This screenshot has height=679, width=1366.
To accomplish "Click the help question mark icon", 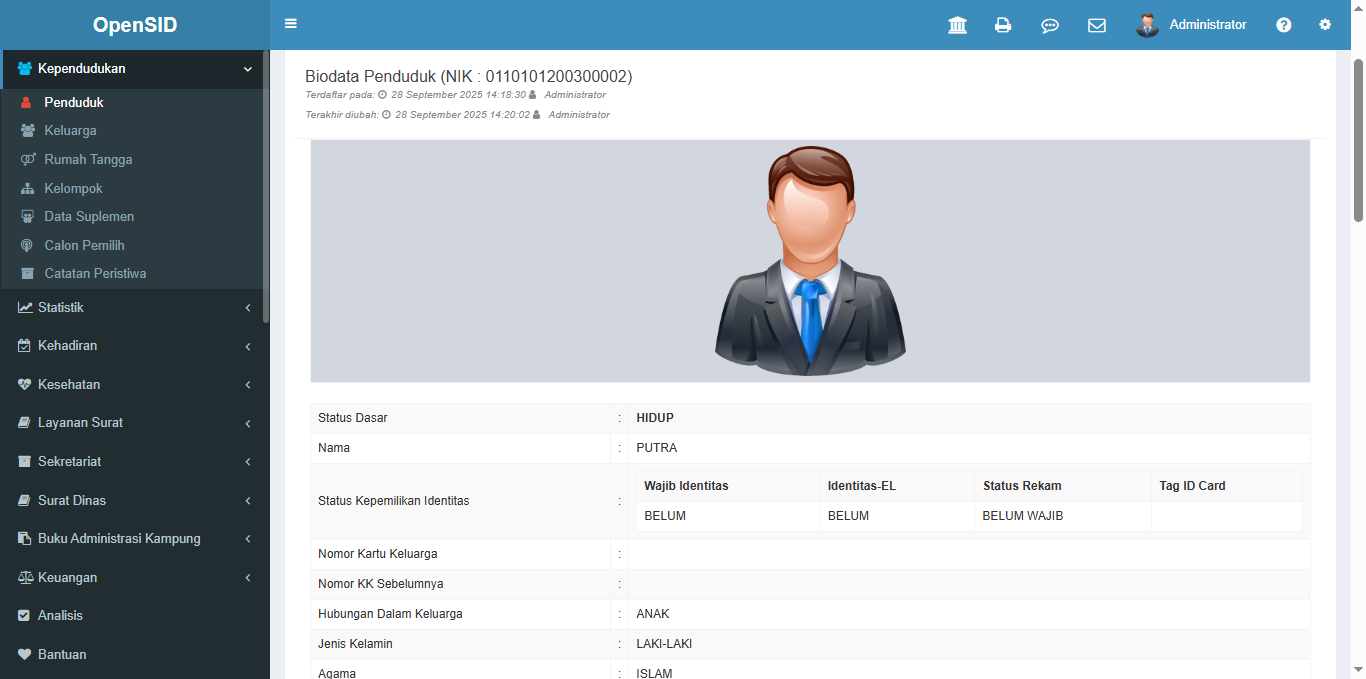I will pyautogui.click(x=1284, y=25).
